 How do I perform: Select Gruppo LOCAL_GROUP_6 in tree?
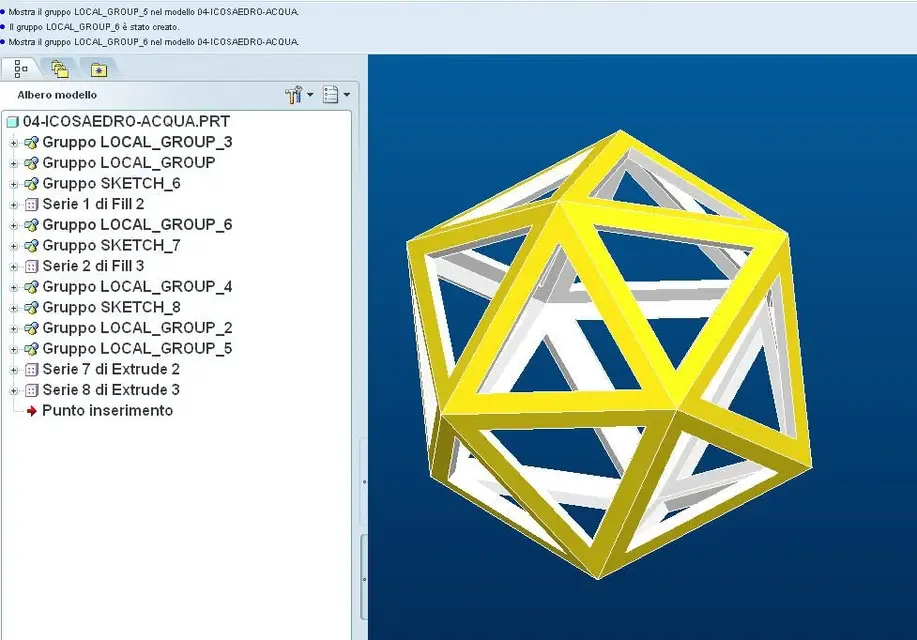click(x=137, y=225)
